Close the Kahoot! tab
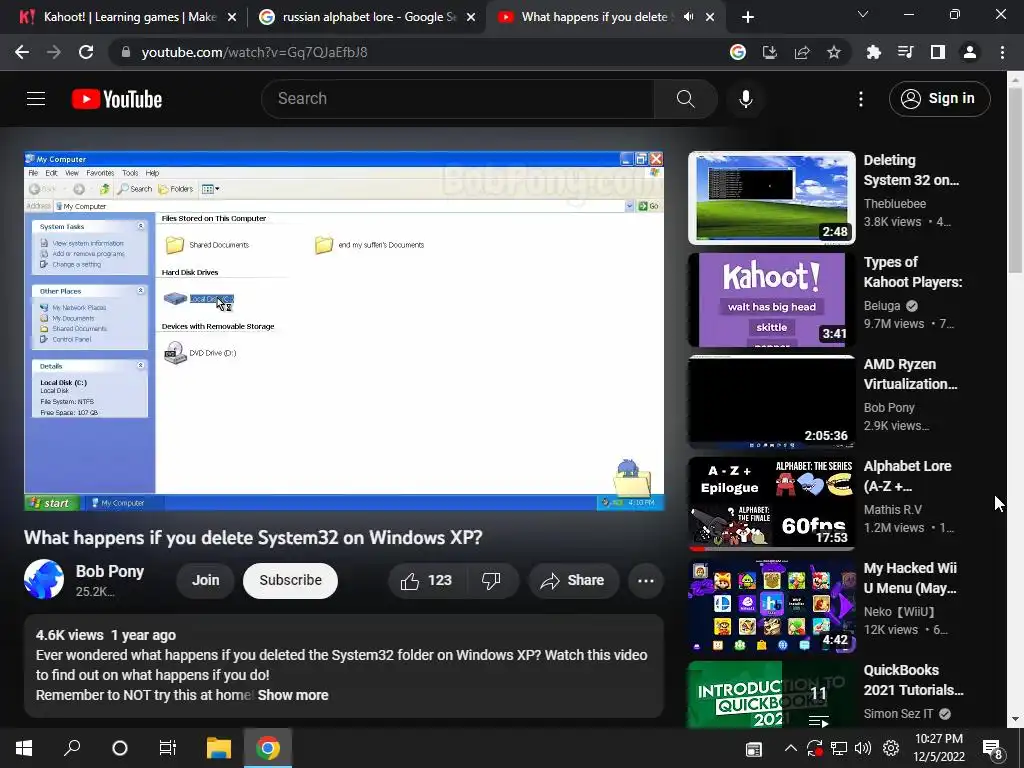Screen dimensions: 1024x768 232,17
